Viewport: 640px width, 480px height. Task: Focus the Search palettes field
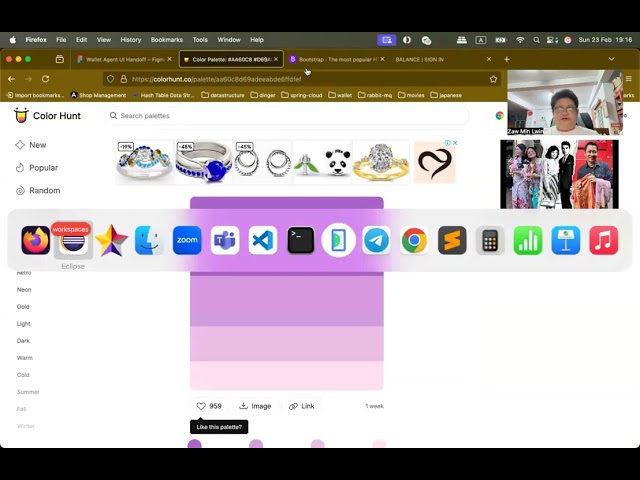coord(287,116)
